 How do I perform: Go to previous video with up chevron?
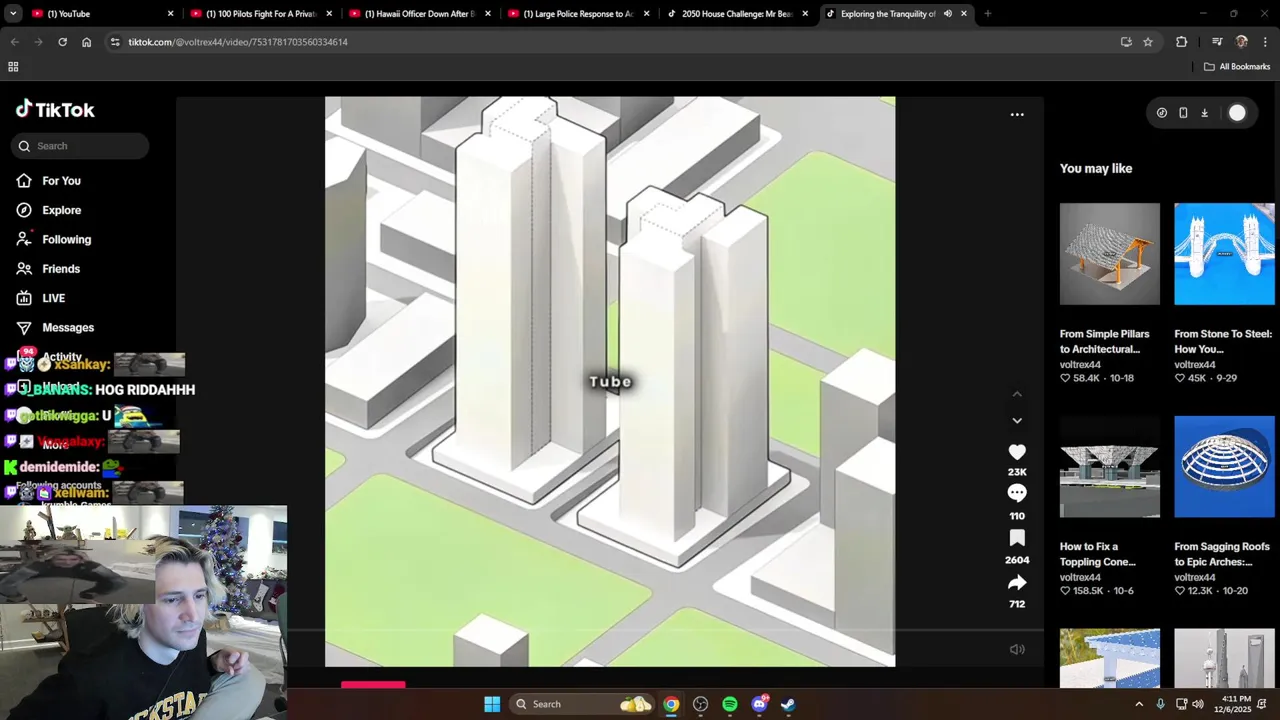[1017, 394]
